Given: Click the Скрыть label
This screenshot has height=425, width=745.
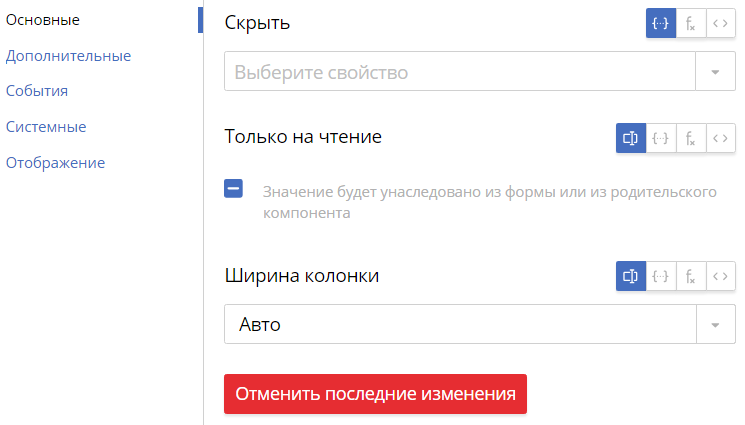Looking at the screenshot, I should [257, 23].
